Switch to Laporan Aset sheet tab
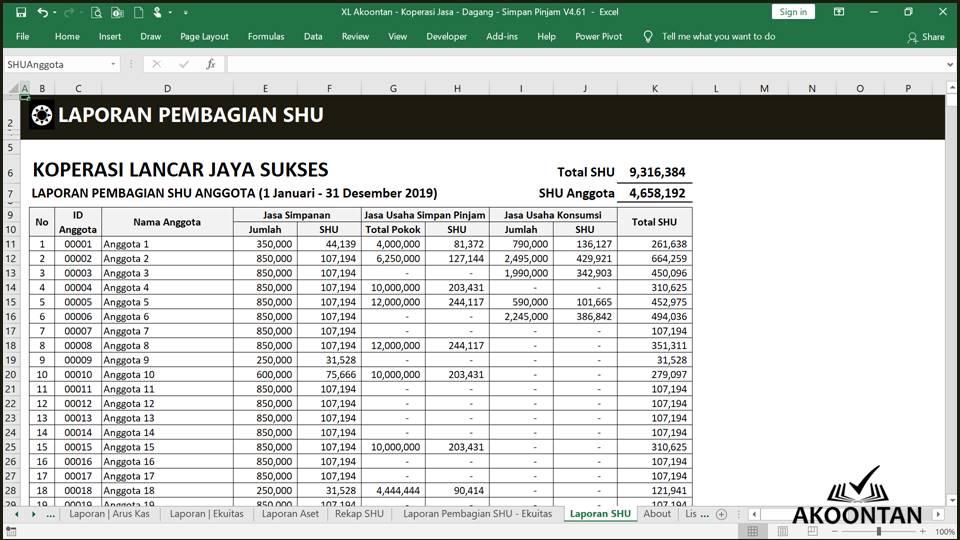 290,514
